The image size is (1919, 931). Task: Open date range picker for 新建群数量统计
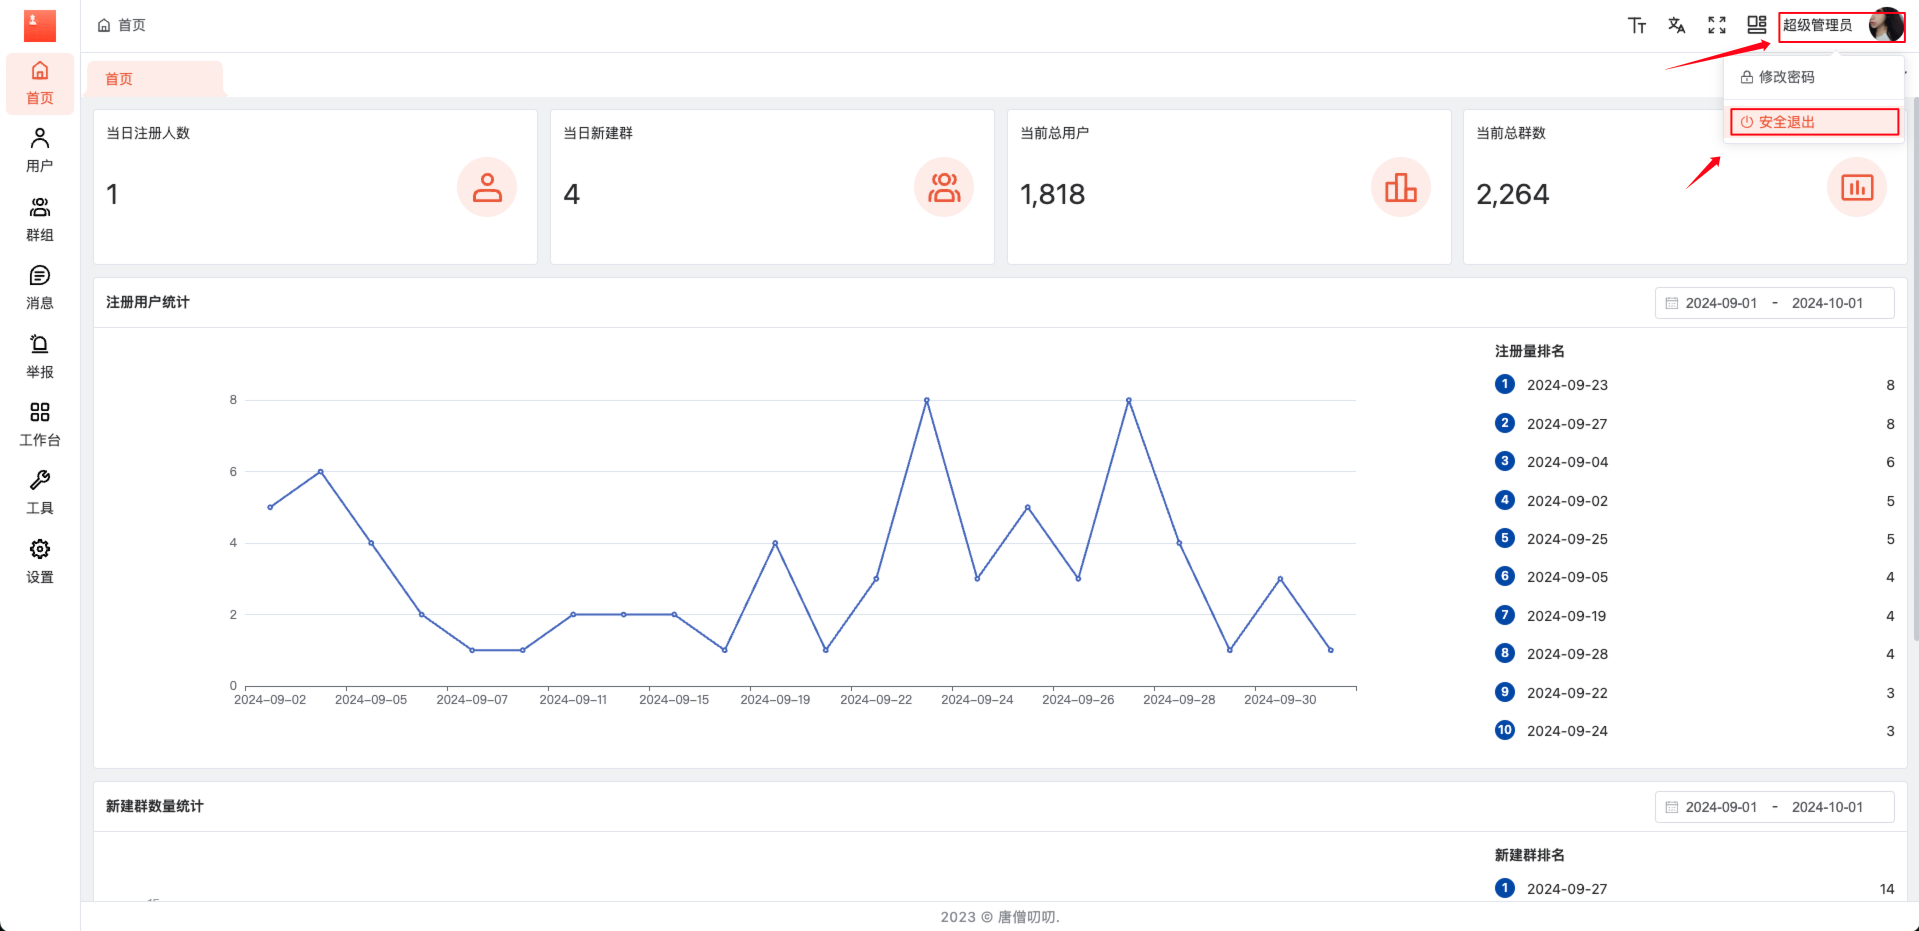click(1774, 807)
